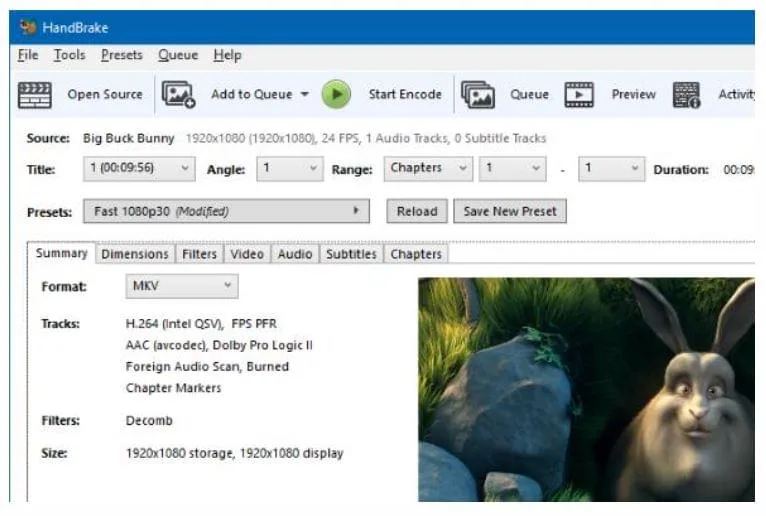The width and height of the screenshot is (766, 516).
Task: Click the Queue stacked images icon
Action: tap(478, 94)
